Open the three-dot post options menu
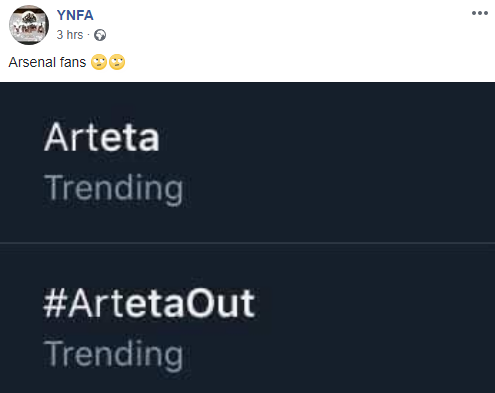This screenshot has height=393, width=495. (480, 13)
